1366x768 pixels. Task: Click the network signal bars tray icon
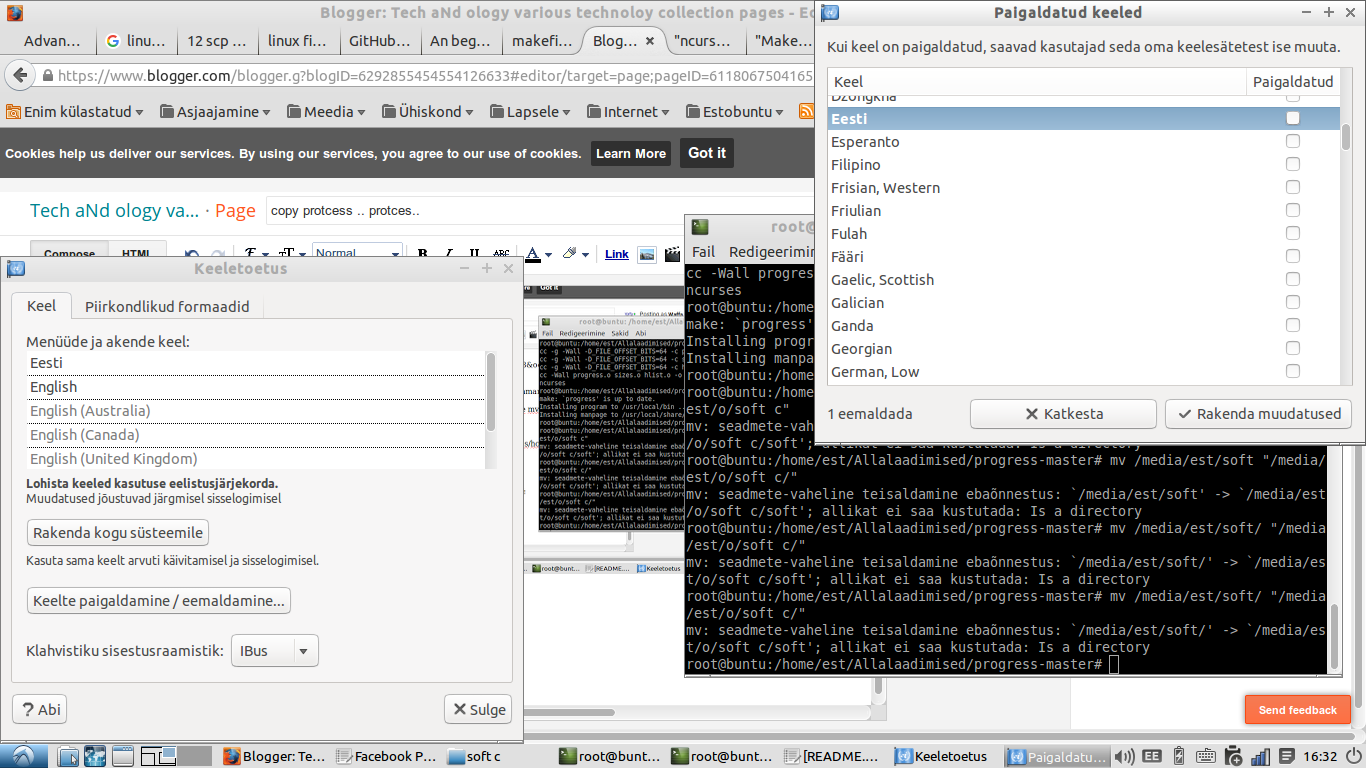1260,757
